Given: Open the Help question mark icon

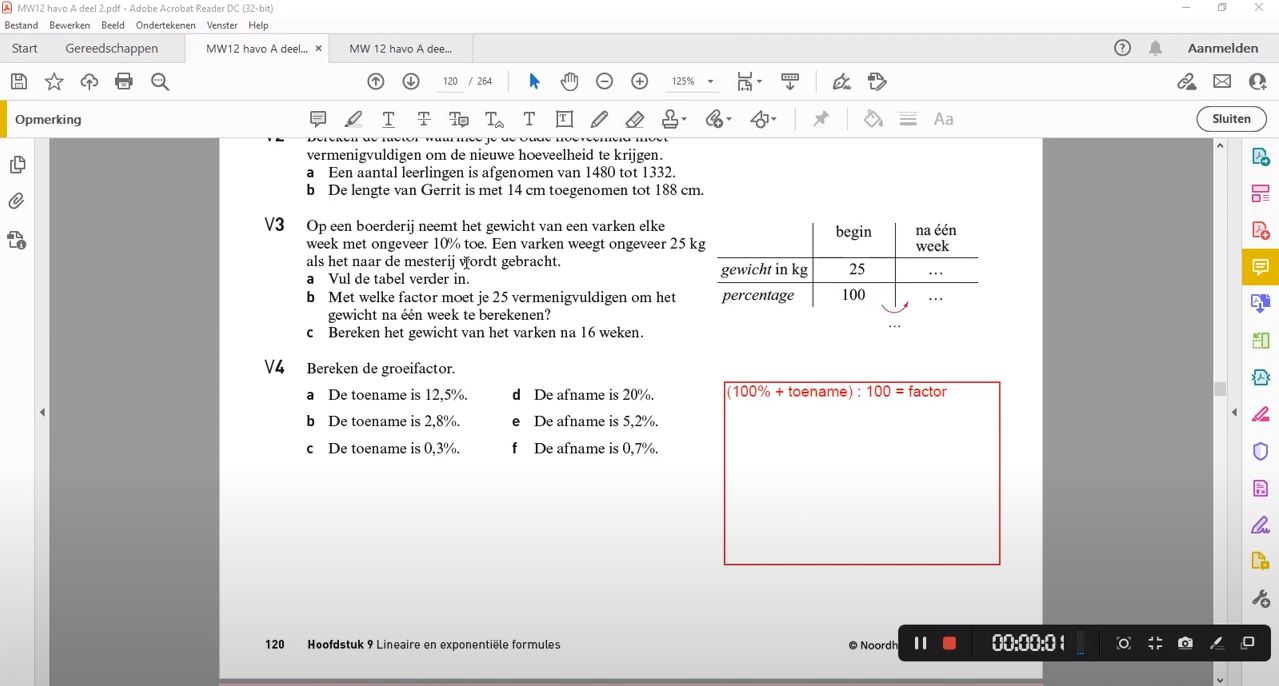Looking at the screenshot, I should tap(1122, 48).
